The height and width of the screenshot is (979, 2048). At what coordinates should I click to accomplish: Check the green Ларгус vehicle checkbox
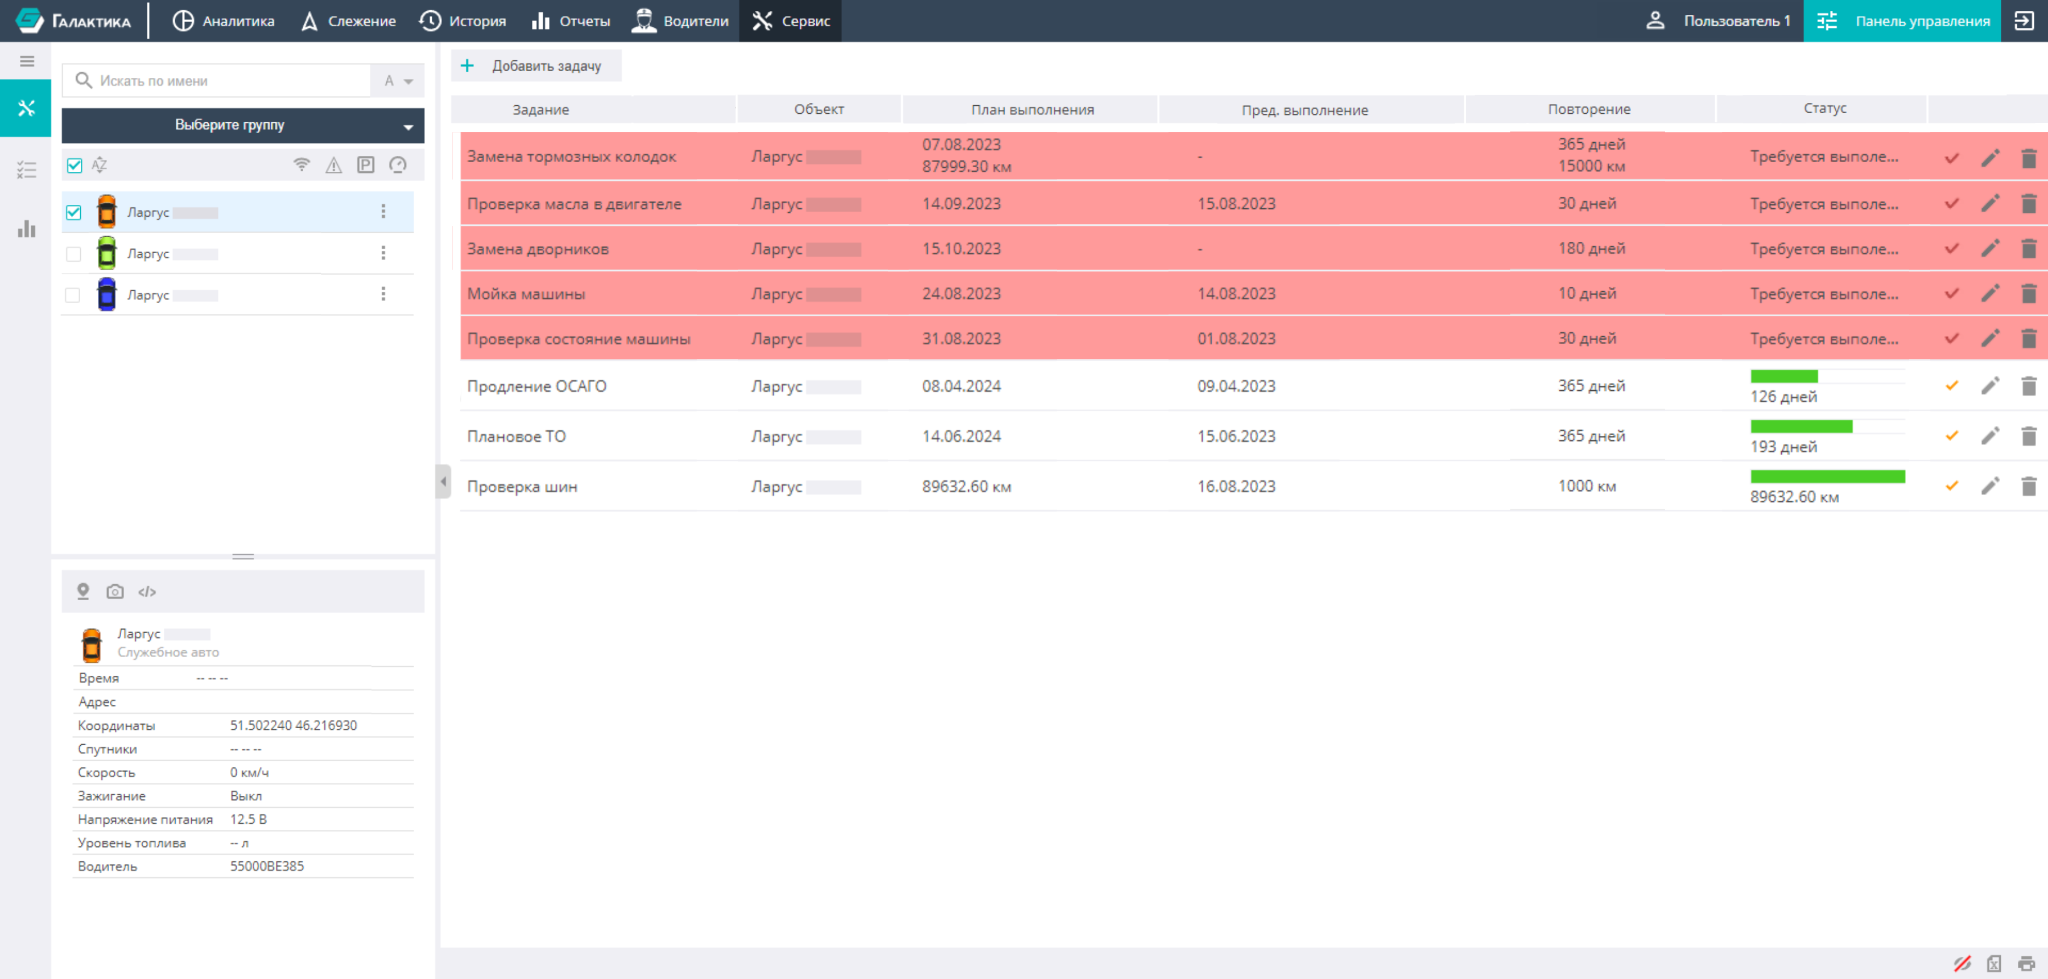coord(74,254)
